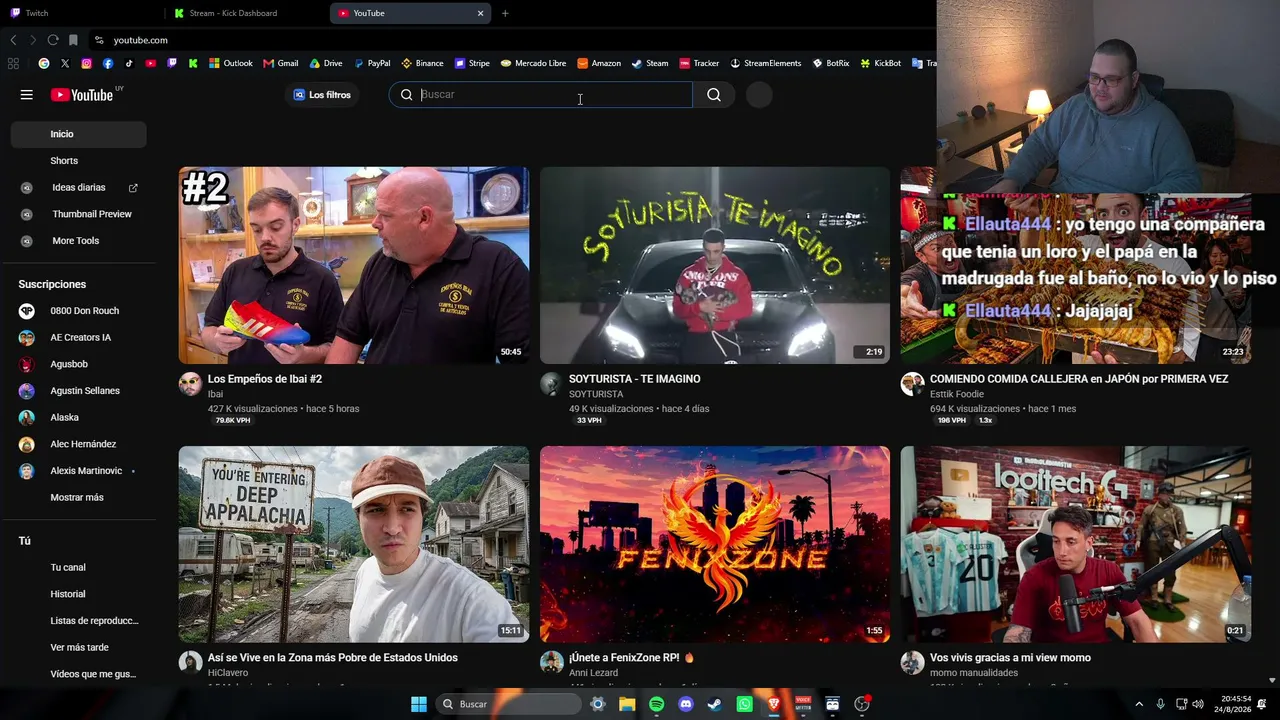The image size is (1280, 720).
Task: Open the Mercado Libre bookmark
Action: click(x=534, y=63)
